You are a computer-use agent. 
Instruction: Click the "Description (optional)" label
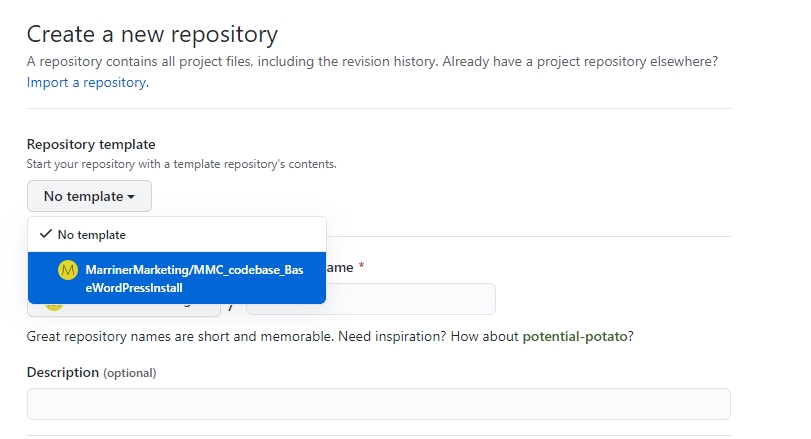[91, 372]
